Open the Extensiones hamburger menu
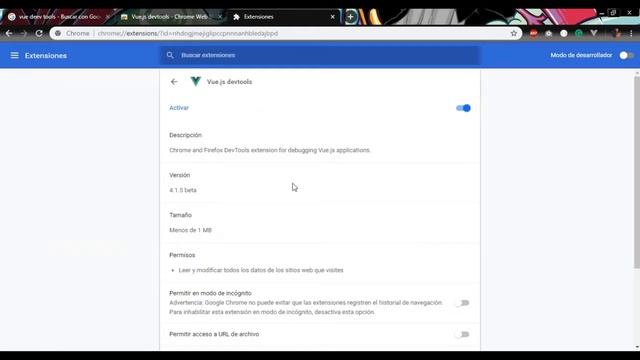Screen dimensions: 640x360 pyautogui.click(x=14, y=56)
